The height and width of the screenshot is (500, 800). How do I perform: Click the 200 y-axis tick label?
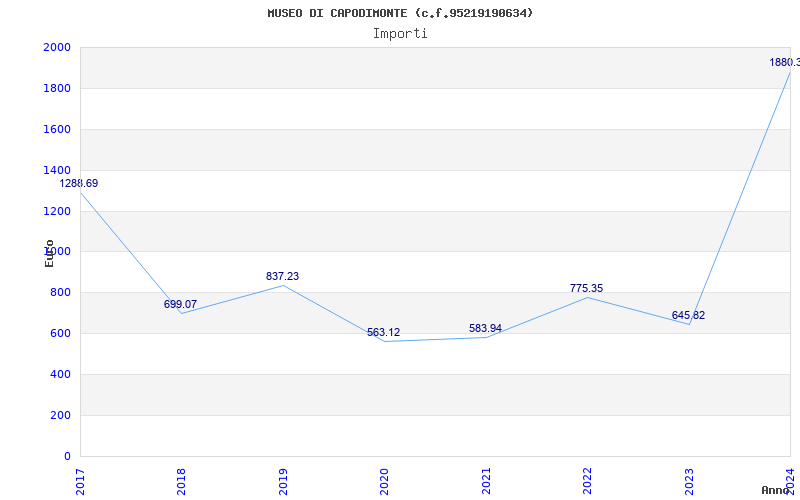[61, 415]
